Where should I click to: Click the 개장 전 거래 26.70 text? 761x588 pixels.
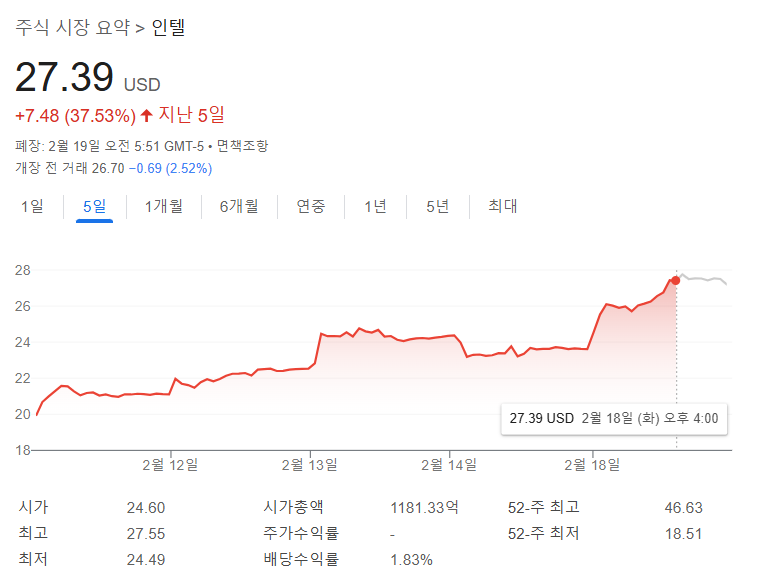click(70, 168)
